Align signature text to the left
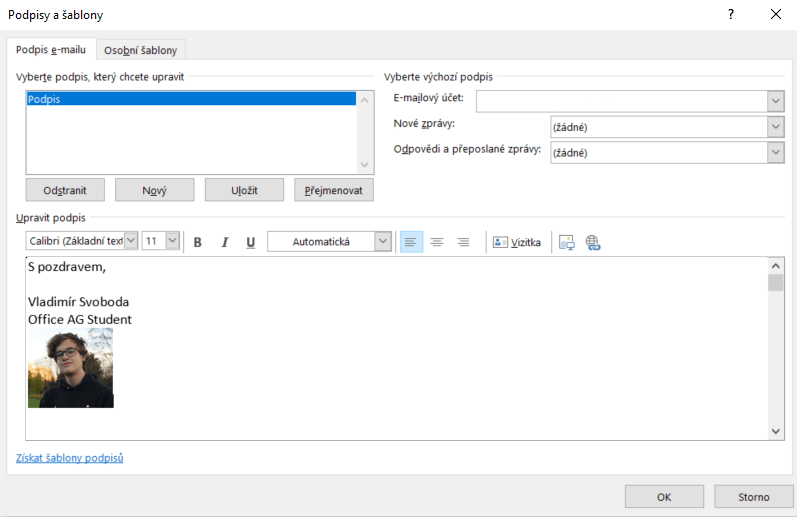Screen dimensions: 797x517 [x=411, y=242]
